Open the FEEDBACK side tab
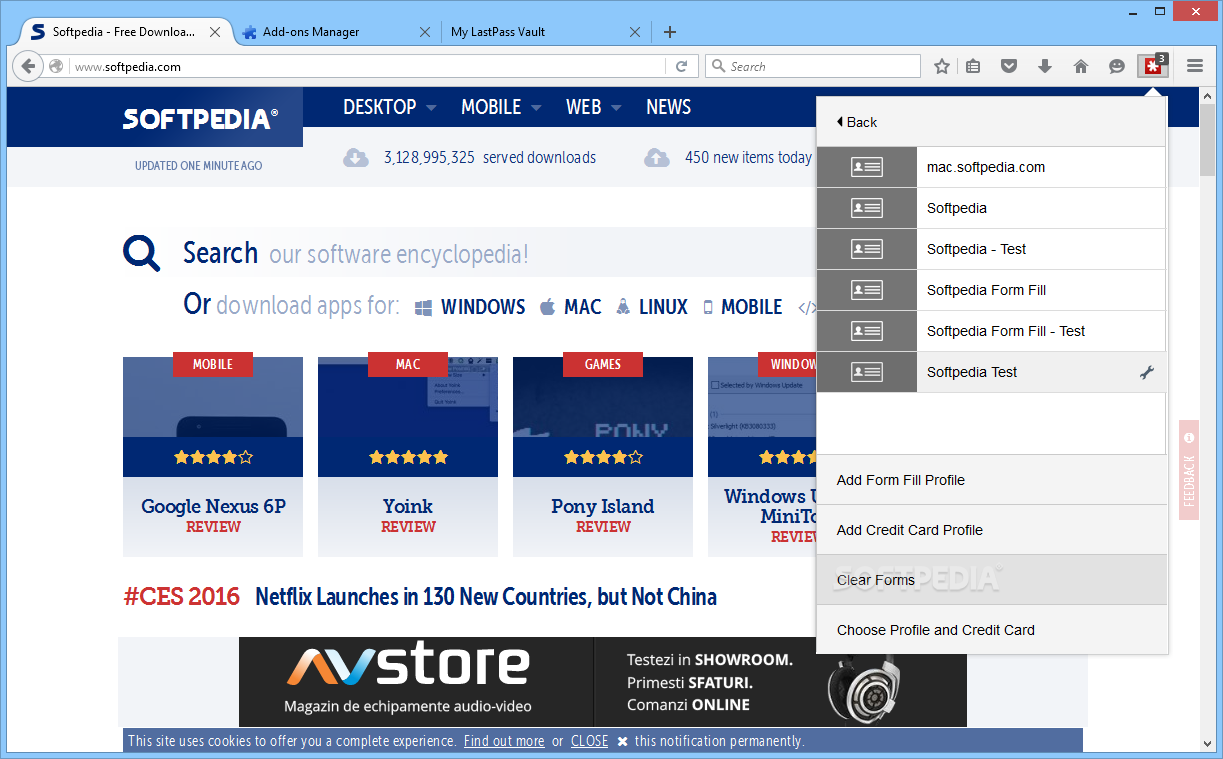The width and height of the screenshot is (1223, 759). tap(1188, 470)
